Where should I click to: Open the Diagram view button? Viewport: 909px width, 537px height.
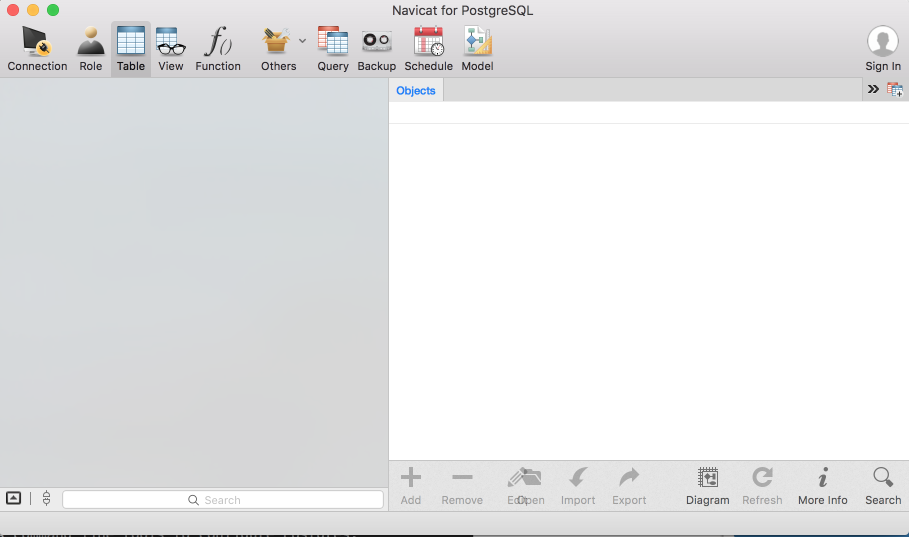[x=708, y=486]
